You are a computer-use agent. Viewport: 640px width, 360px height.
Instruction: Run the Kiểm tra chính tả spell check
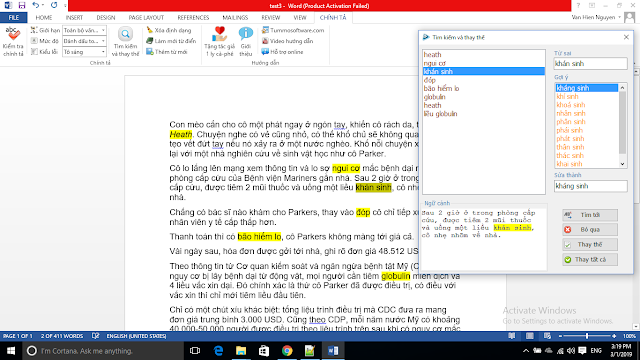[13, 42]
